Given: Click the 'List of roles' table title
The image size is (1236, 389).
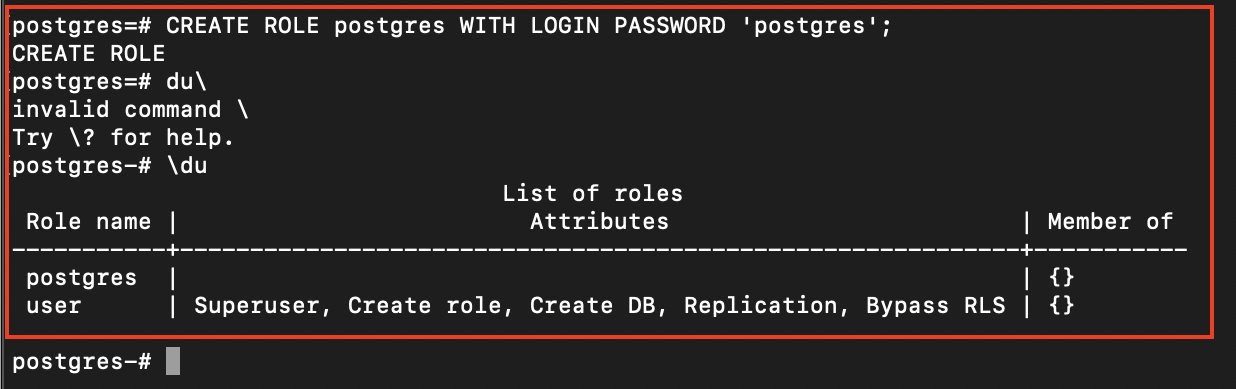Looking at the screenshot, I should (592, 194).
